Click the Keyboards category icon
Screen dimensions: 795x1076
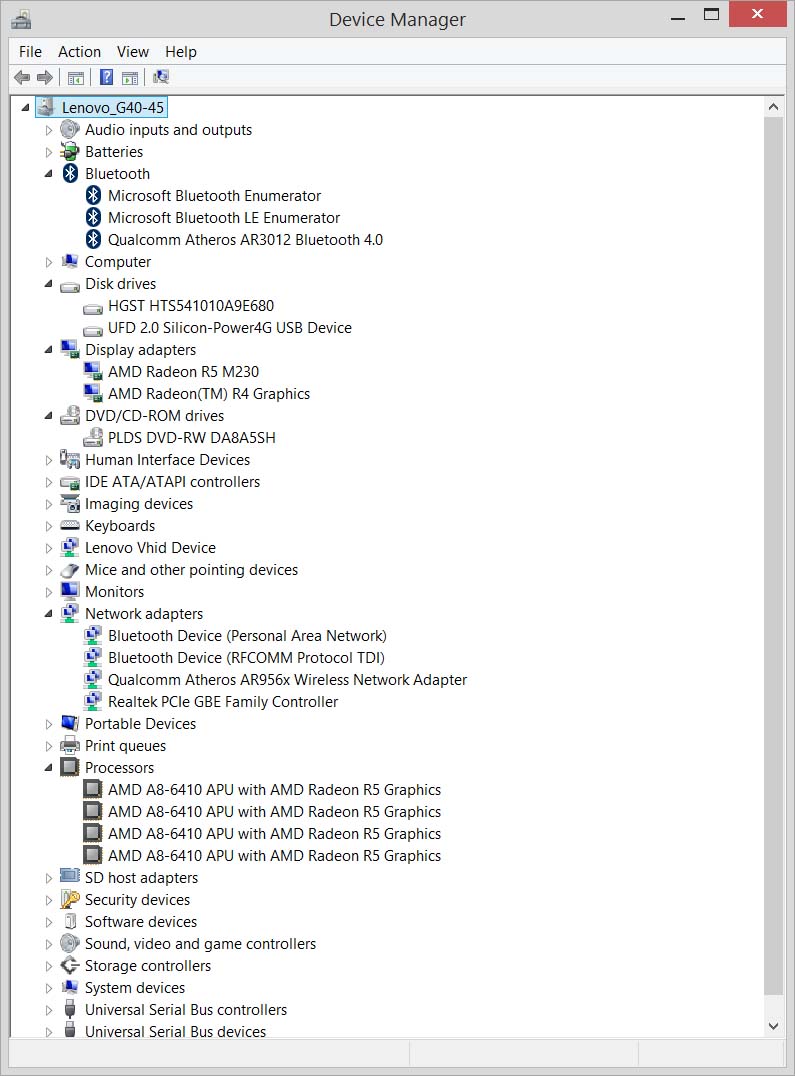(69, 526)
